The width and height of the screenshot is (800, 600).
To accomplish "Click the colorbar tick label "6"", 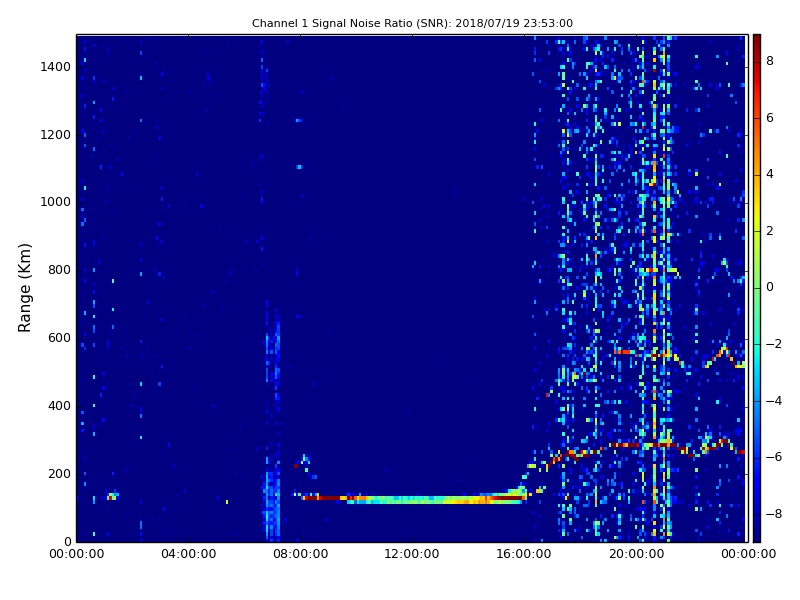I will click(x=770, y=118).
